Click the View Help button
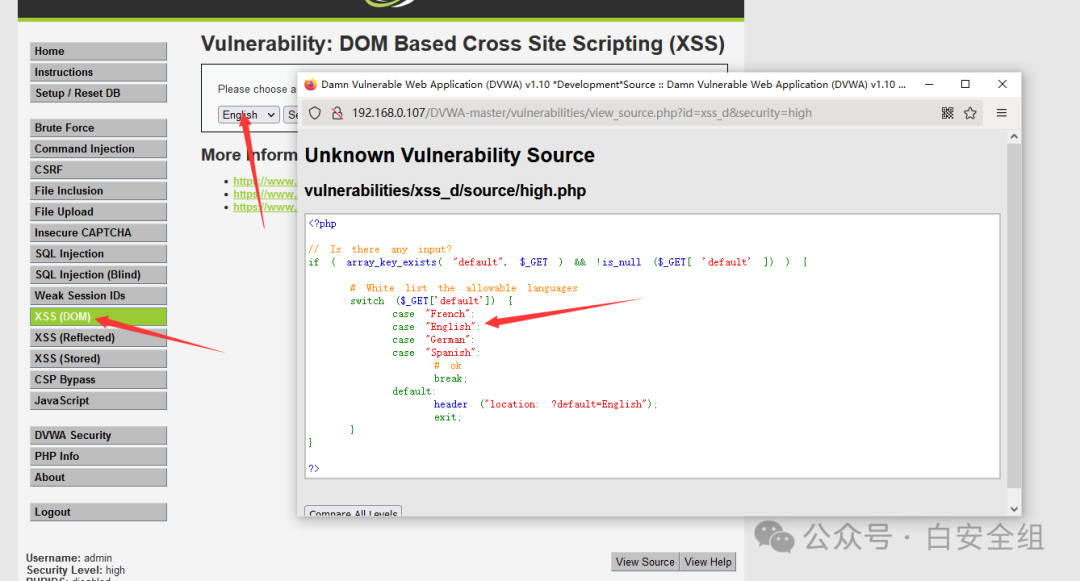Viewport: 1080px width, 581px height. [708, 562]
